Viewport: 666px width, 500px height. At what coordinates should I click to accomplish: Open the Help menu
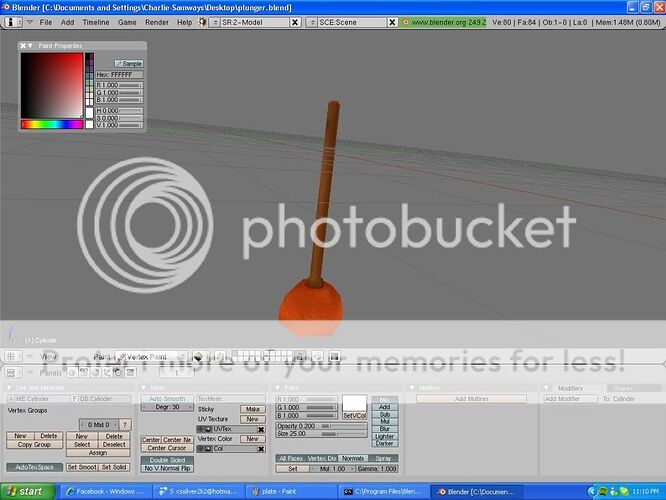tap(185, 22)
